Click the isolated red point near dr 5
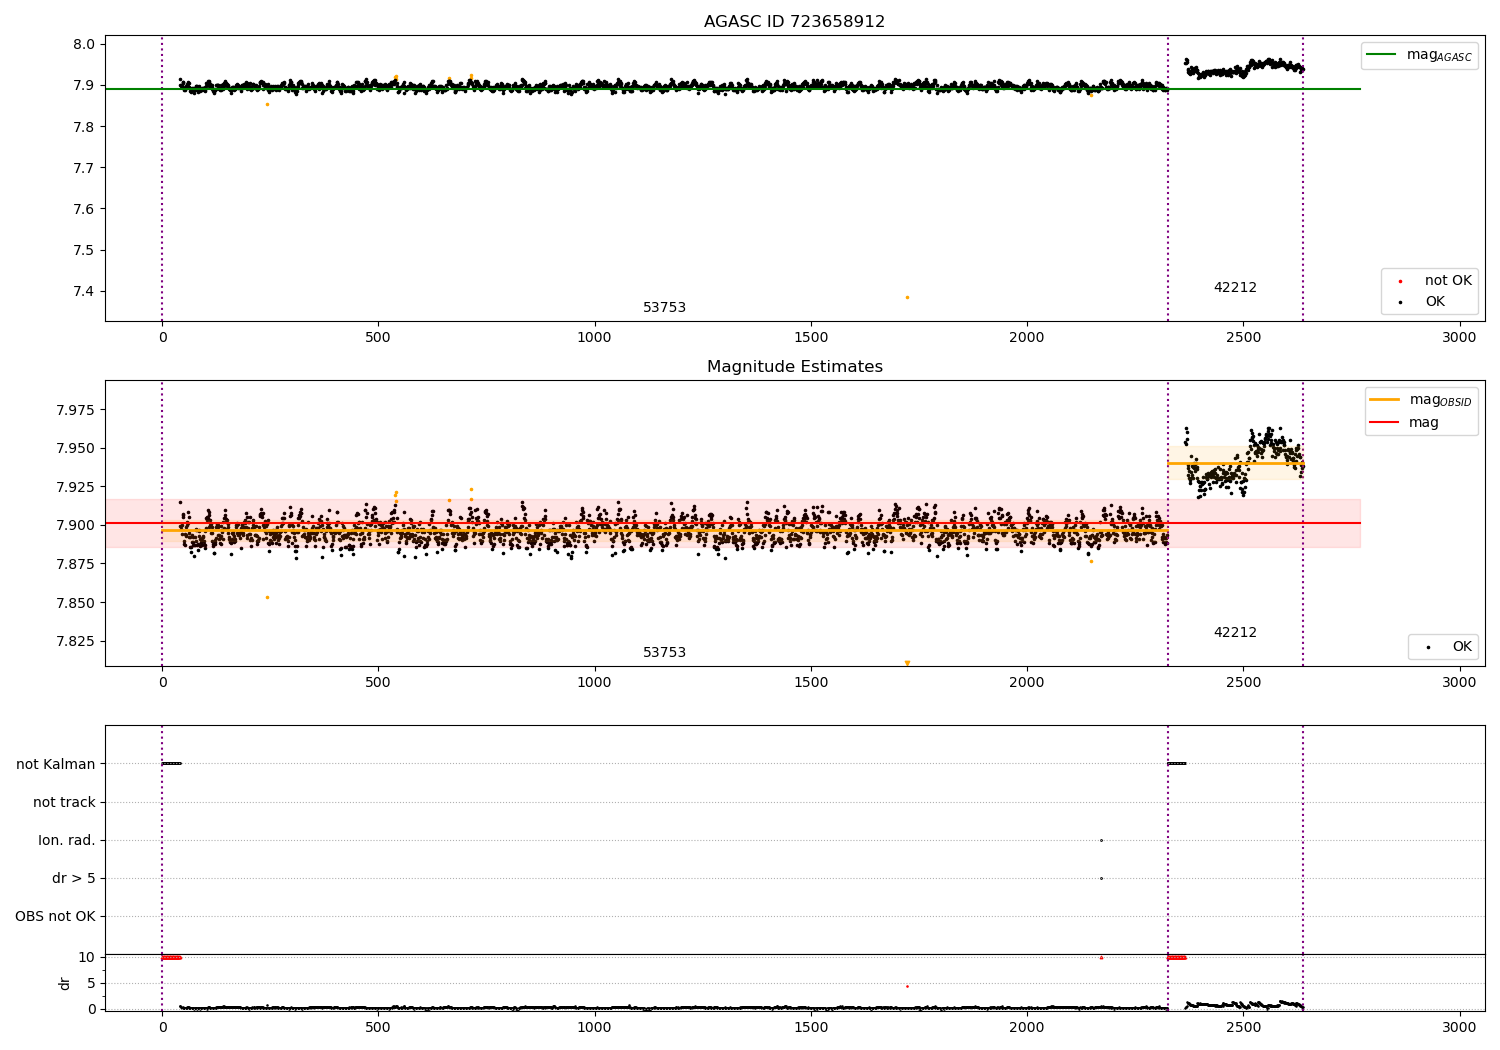Image resolution: width=1500 pixels, height=1050 pixels. [x=907, y=986]
